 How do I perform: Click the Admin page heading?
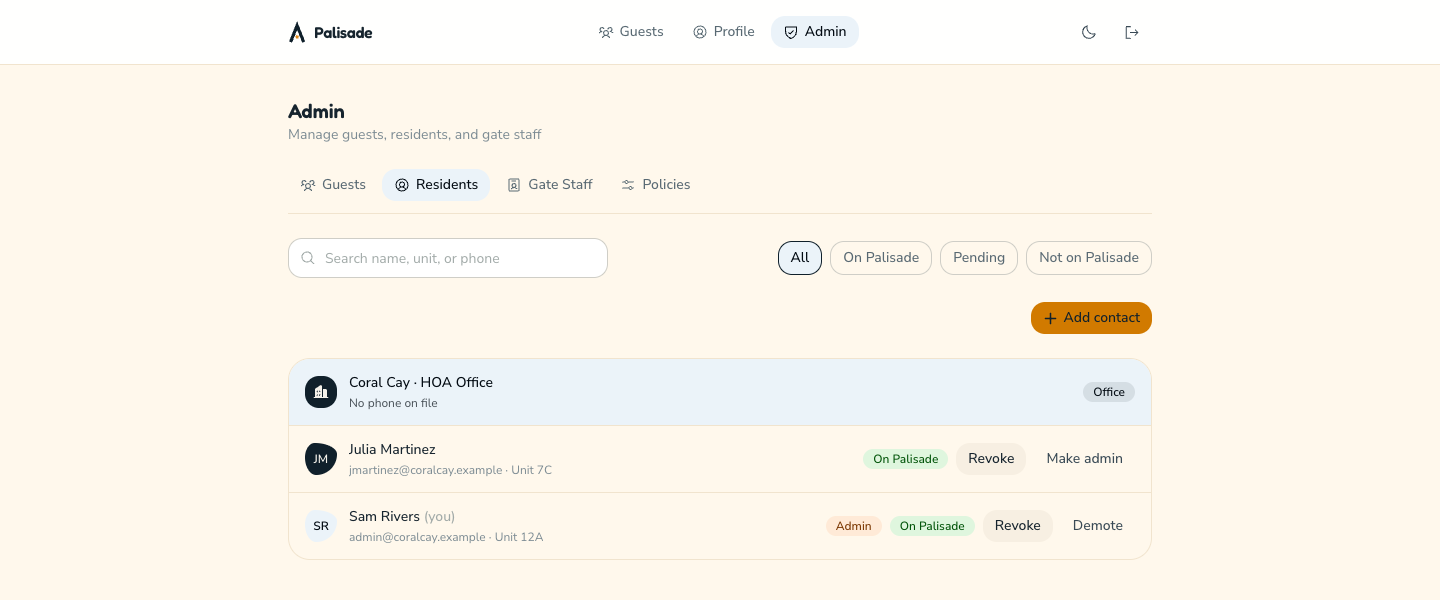coord(316,112)
